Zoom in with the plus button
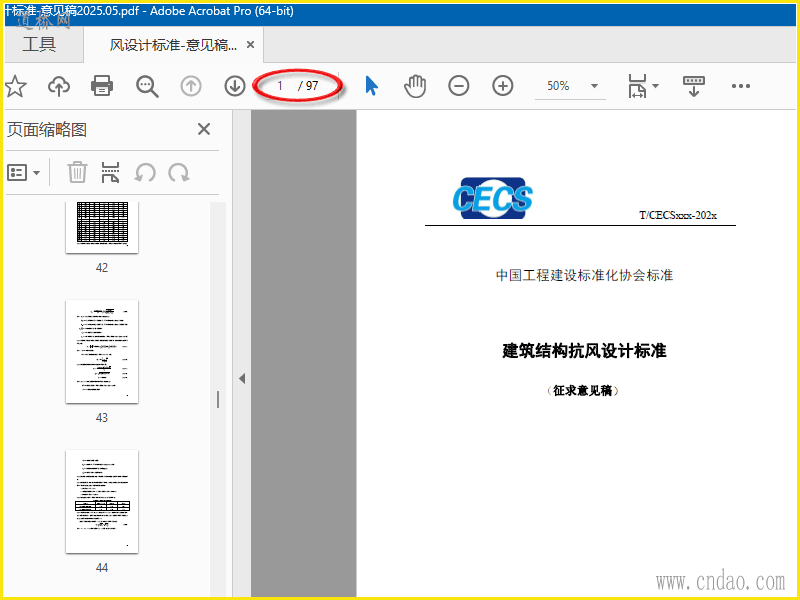 pos(503,86)
